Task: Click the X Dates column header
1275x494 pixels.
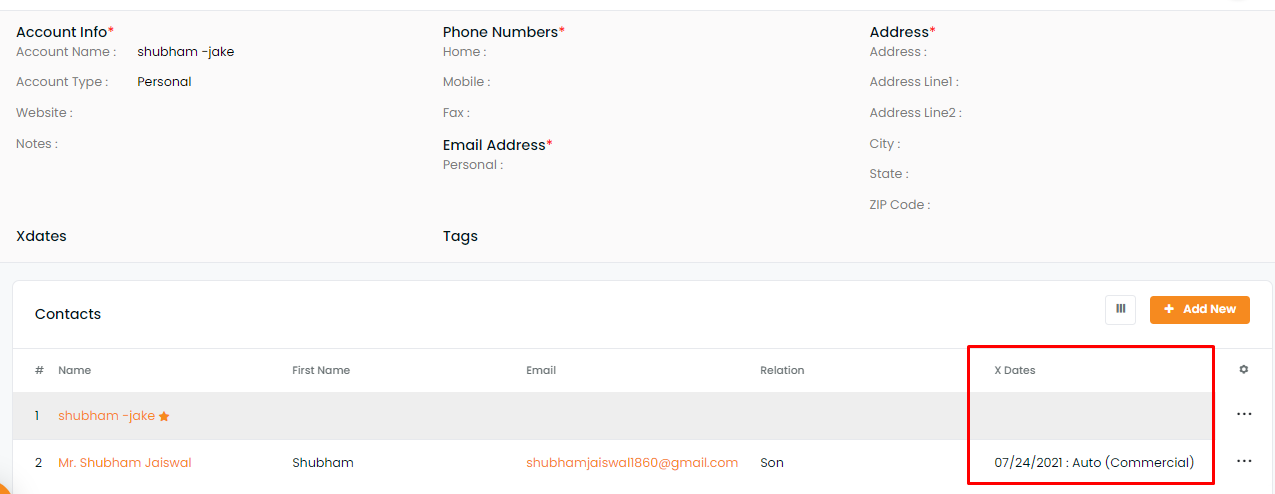Action: coord(1015,370)
